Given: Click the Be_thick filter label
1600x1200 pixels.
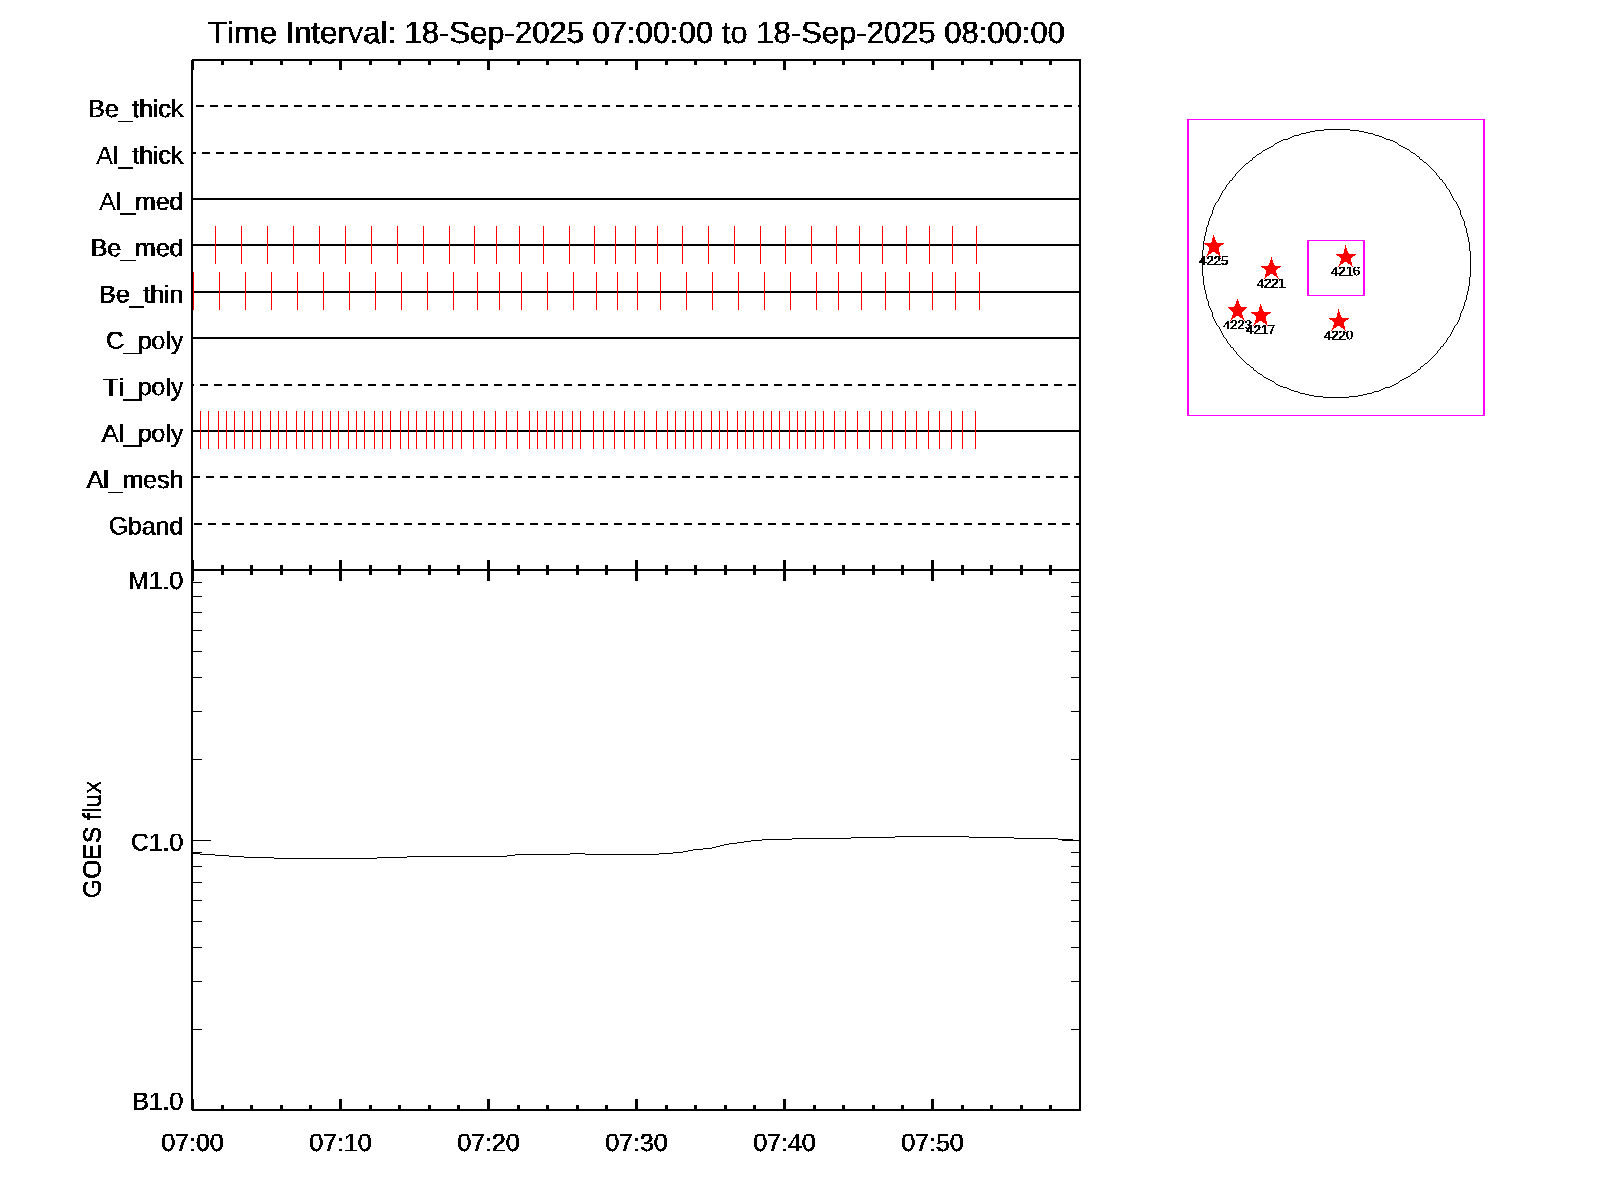Looking at the screenshot, I should (x=136, y=109).
